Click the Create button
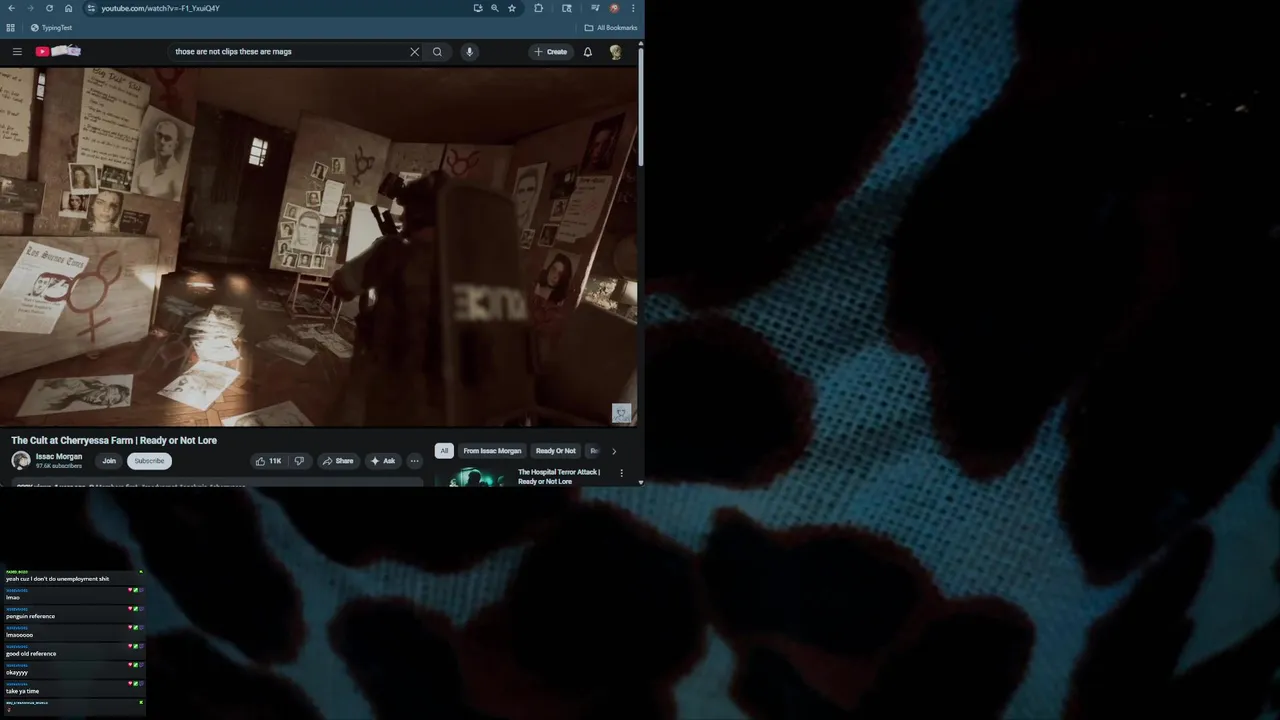The width and height of the screenshot is (1280, 720). [x=551, y=51]
